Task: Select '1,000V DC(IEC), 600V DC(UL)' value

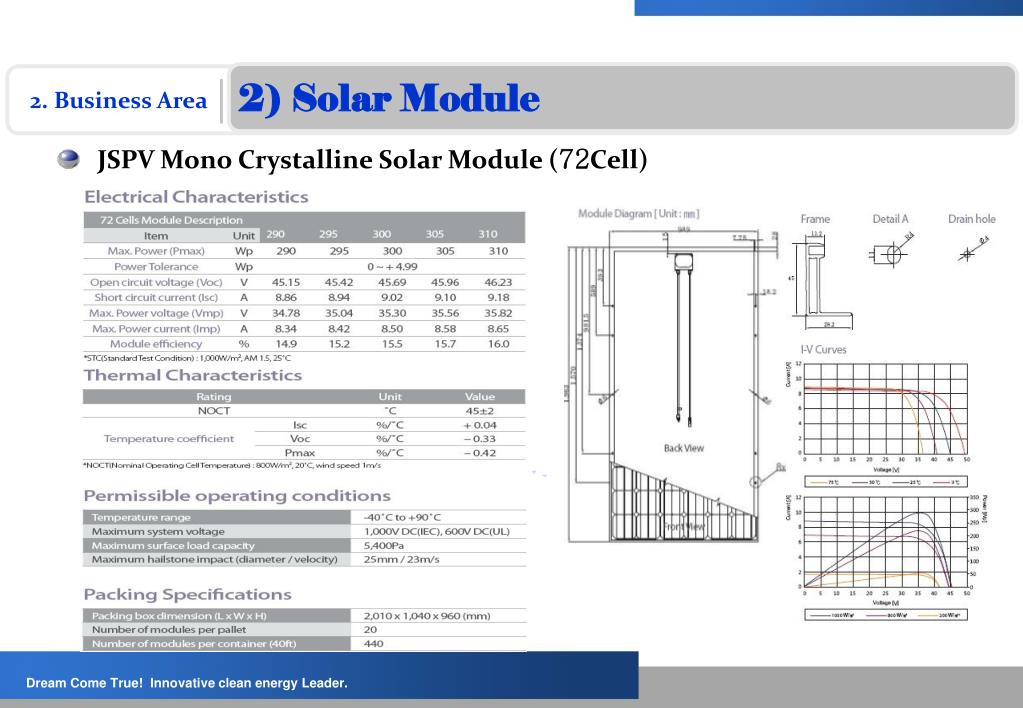Action: point(436,532)
